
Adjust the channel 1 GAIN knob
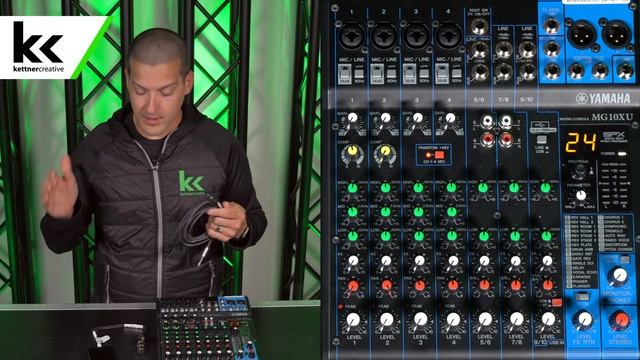click(352, 118)
